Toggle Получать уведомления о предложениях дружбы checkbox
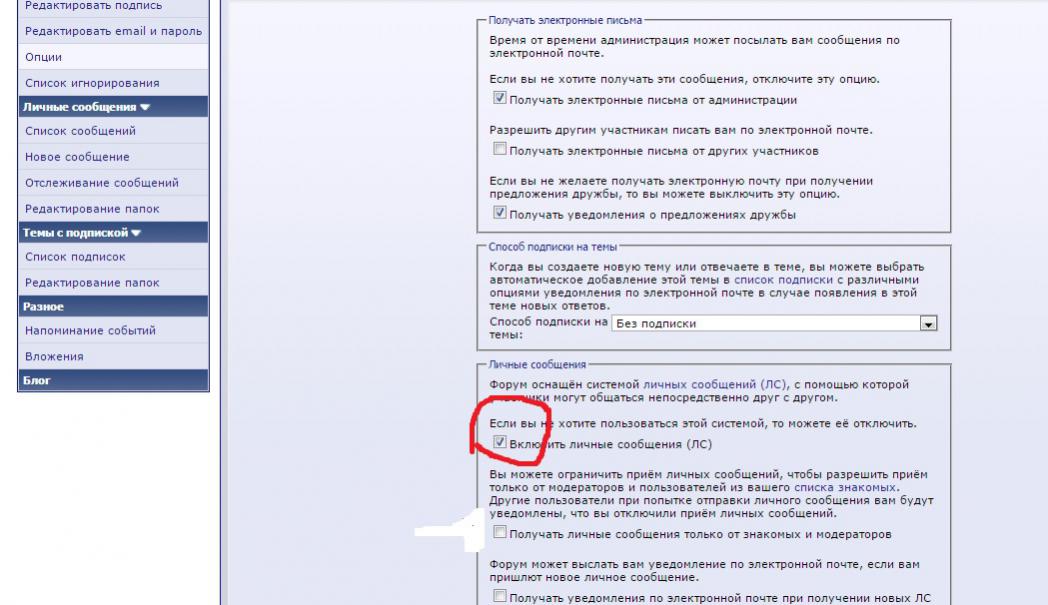This screenshot has width=1048, height=605. coord(500,213)
